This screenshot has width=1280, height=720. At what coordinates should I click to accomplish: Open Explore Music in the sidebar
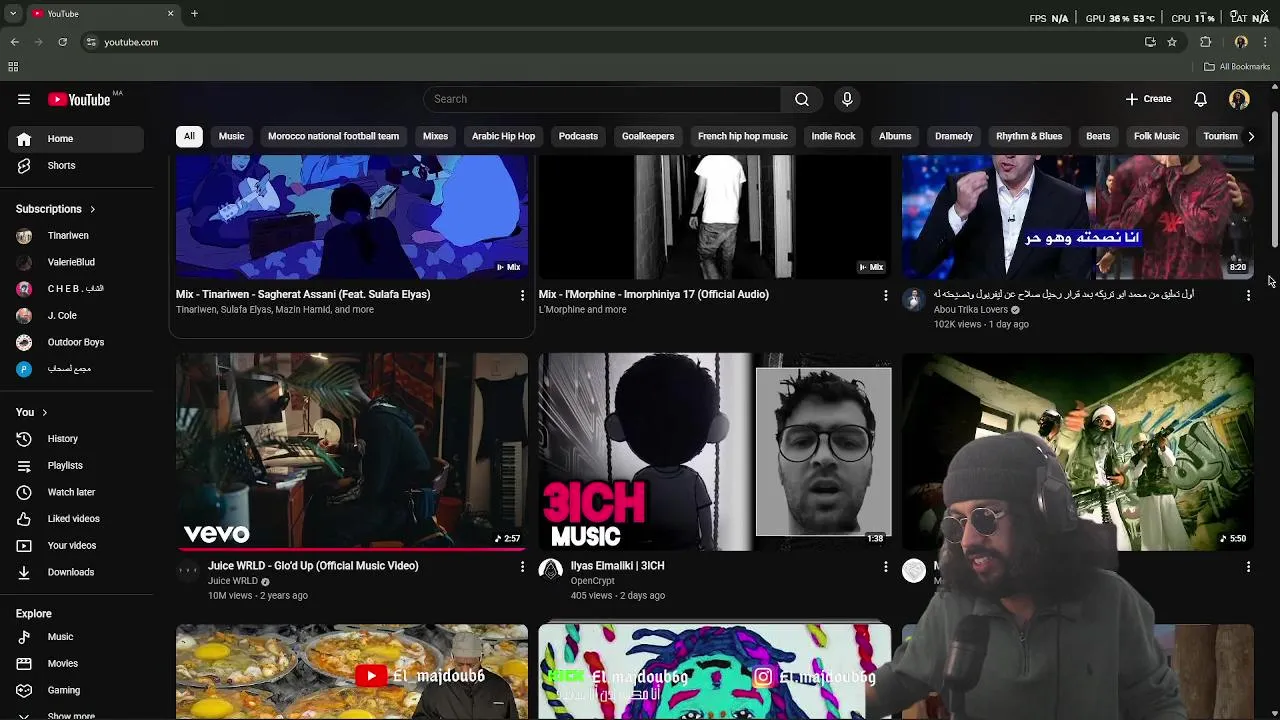(x=76, y=637)
